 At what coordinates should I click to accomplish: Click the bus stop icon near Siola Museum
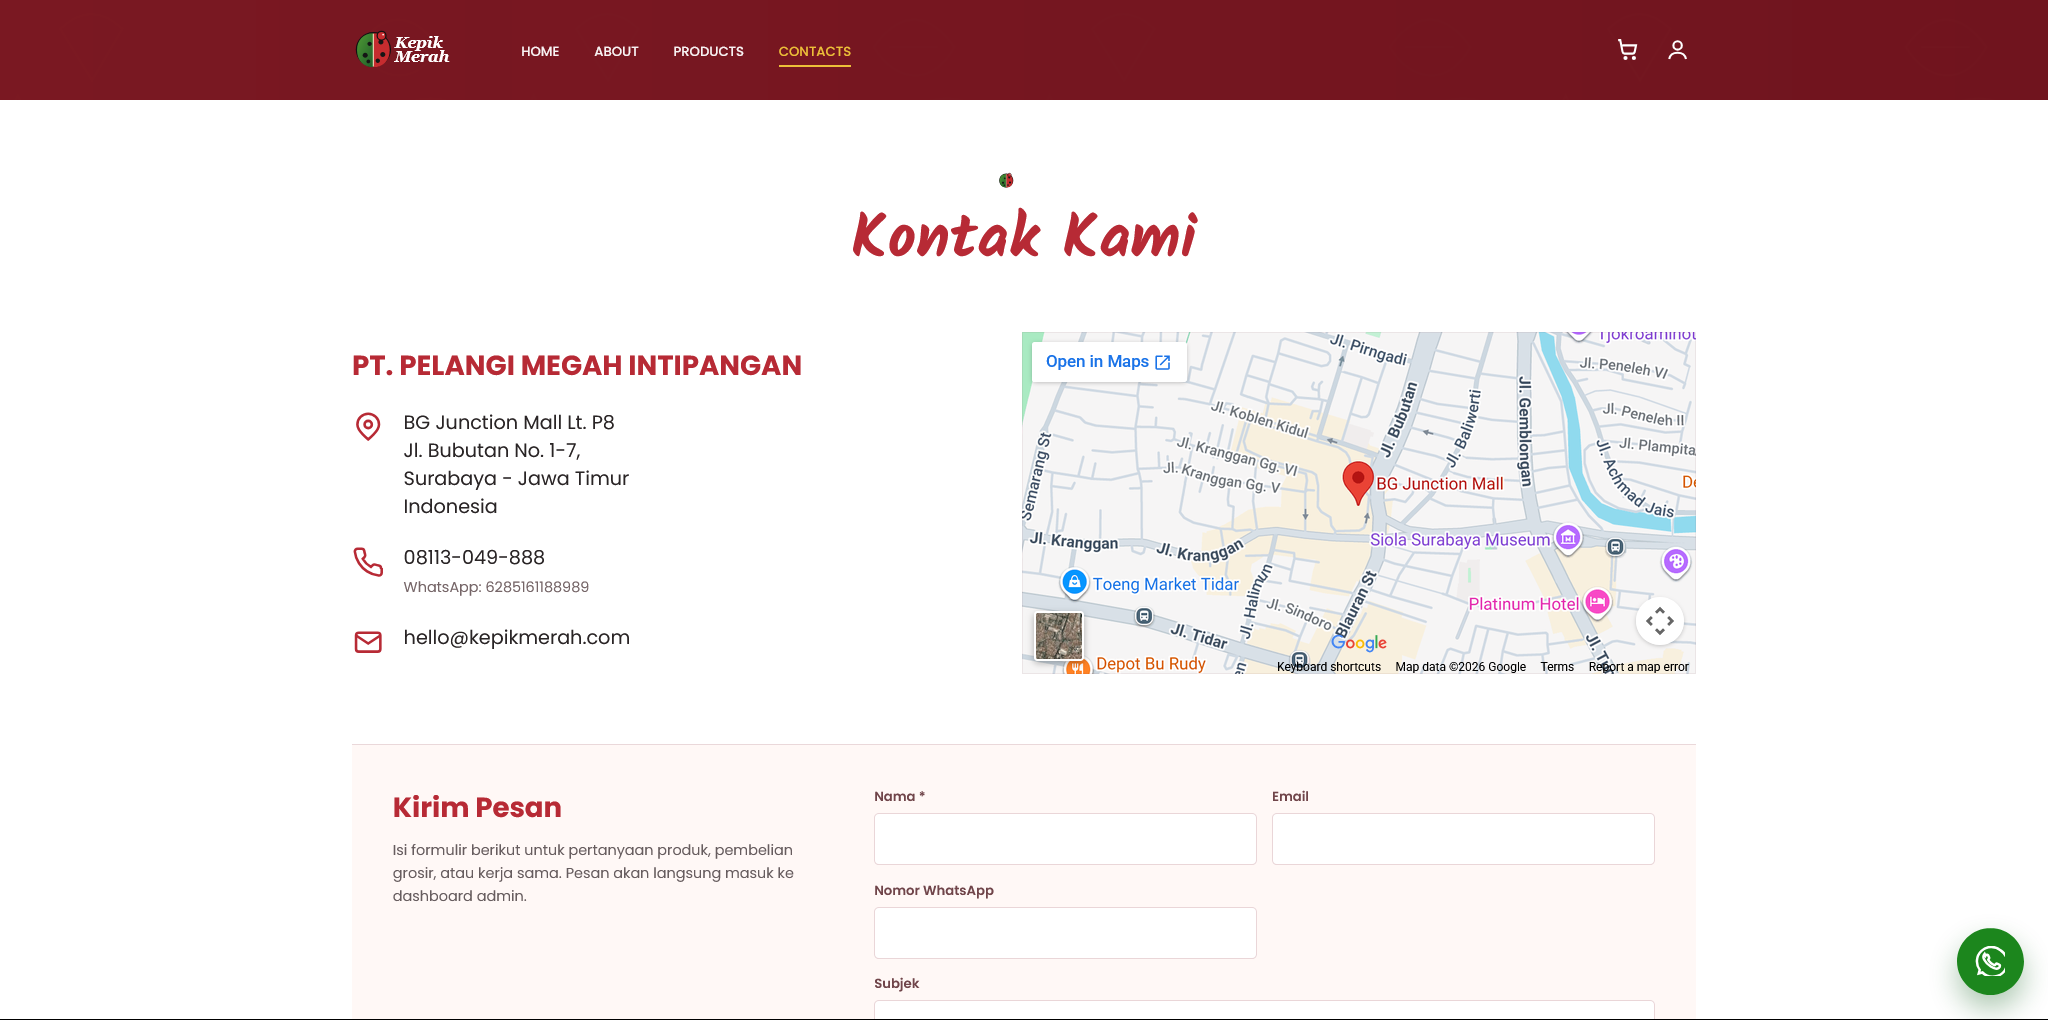coord(1615,547)
